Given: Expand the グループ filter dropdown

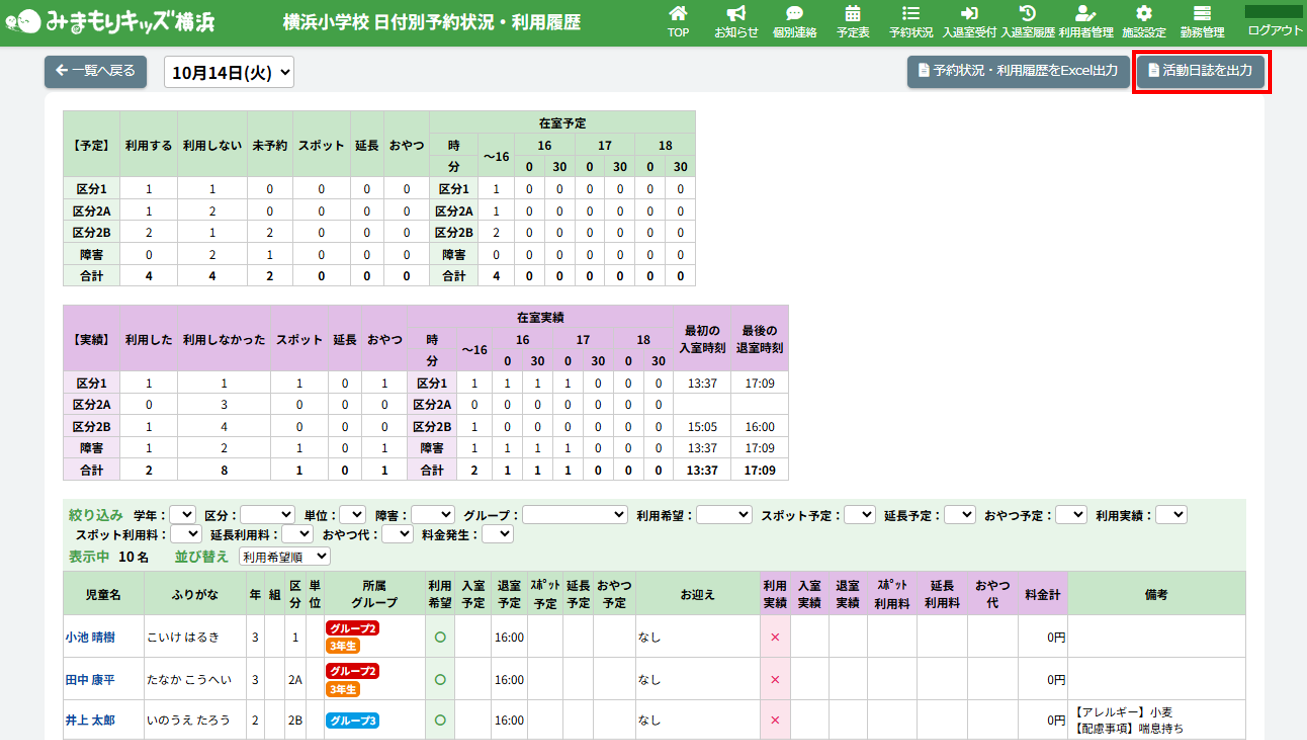Looking at the screenshot, I should 574,514.
